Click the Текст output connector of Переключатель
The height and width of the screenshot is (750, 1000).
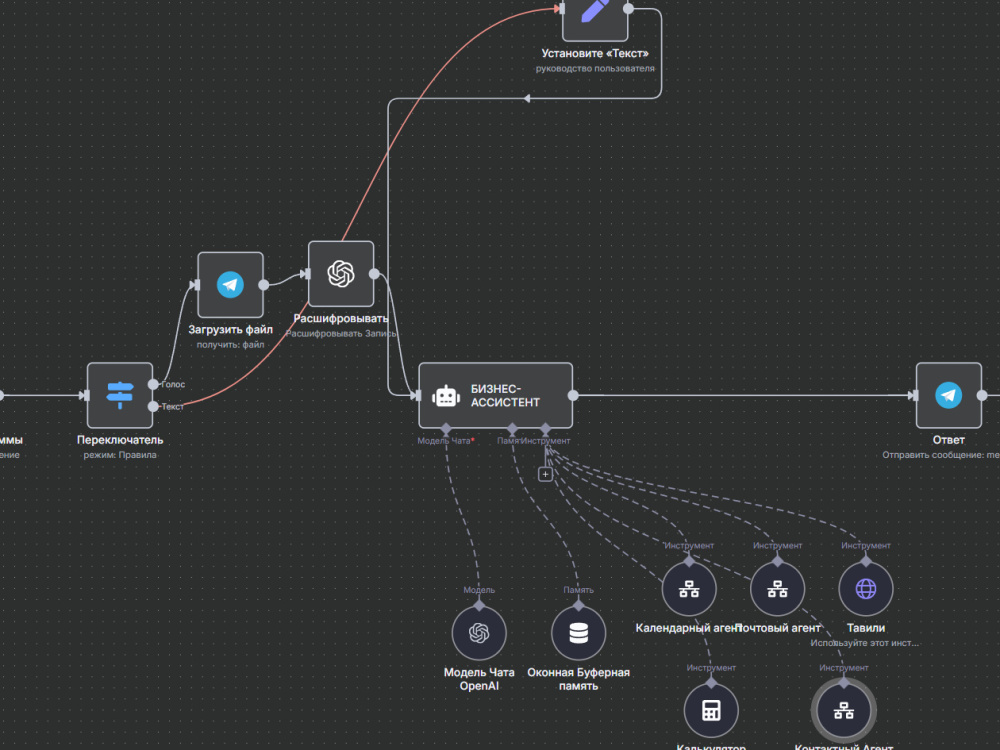(153, 406)
